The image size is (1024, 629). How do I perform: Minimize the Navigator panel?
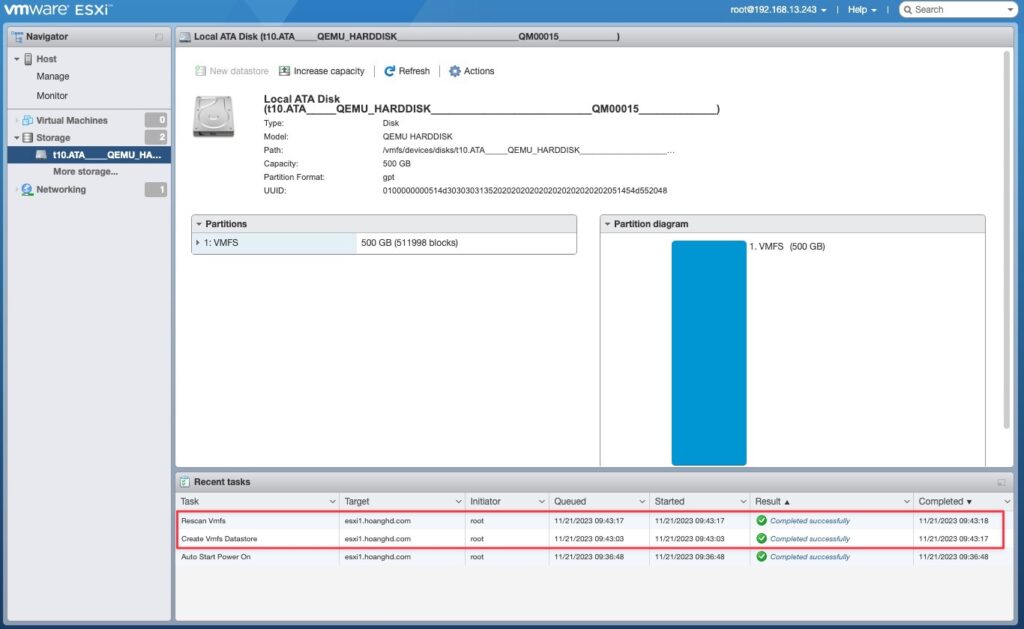[159, 37]
